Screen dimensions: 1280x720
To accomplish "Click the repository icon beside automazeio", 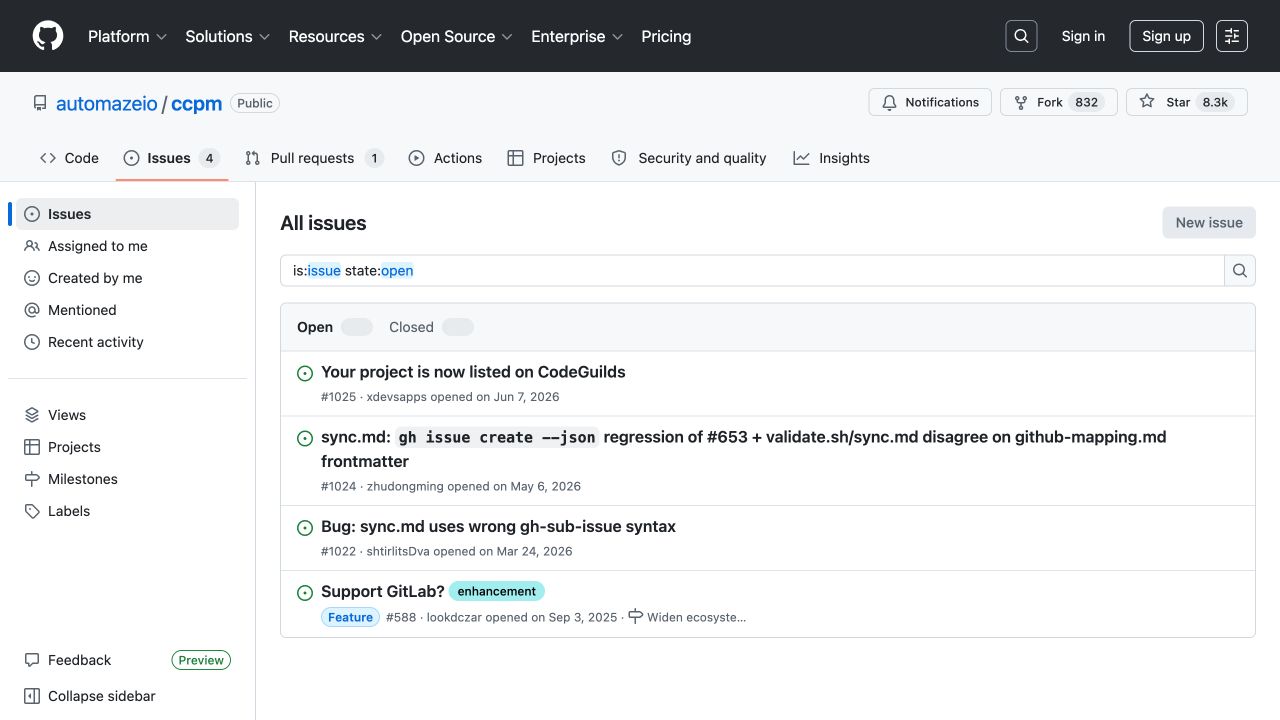I will point(40,103).
